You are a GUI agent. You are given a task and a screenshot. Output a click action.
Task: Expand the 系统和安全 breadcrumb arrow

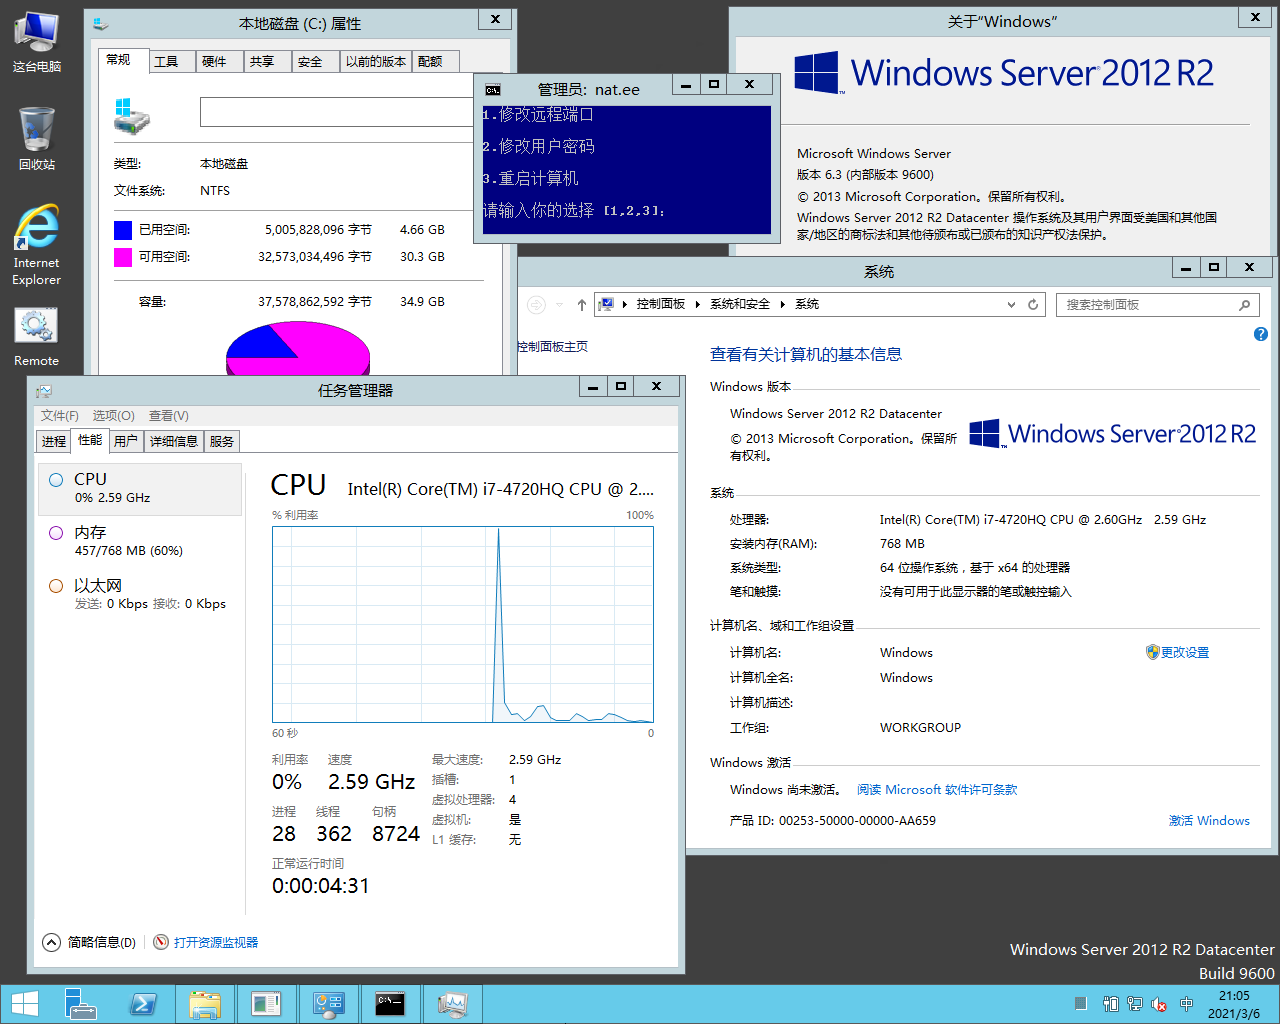(783, 304)
